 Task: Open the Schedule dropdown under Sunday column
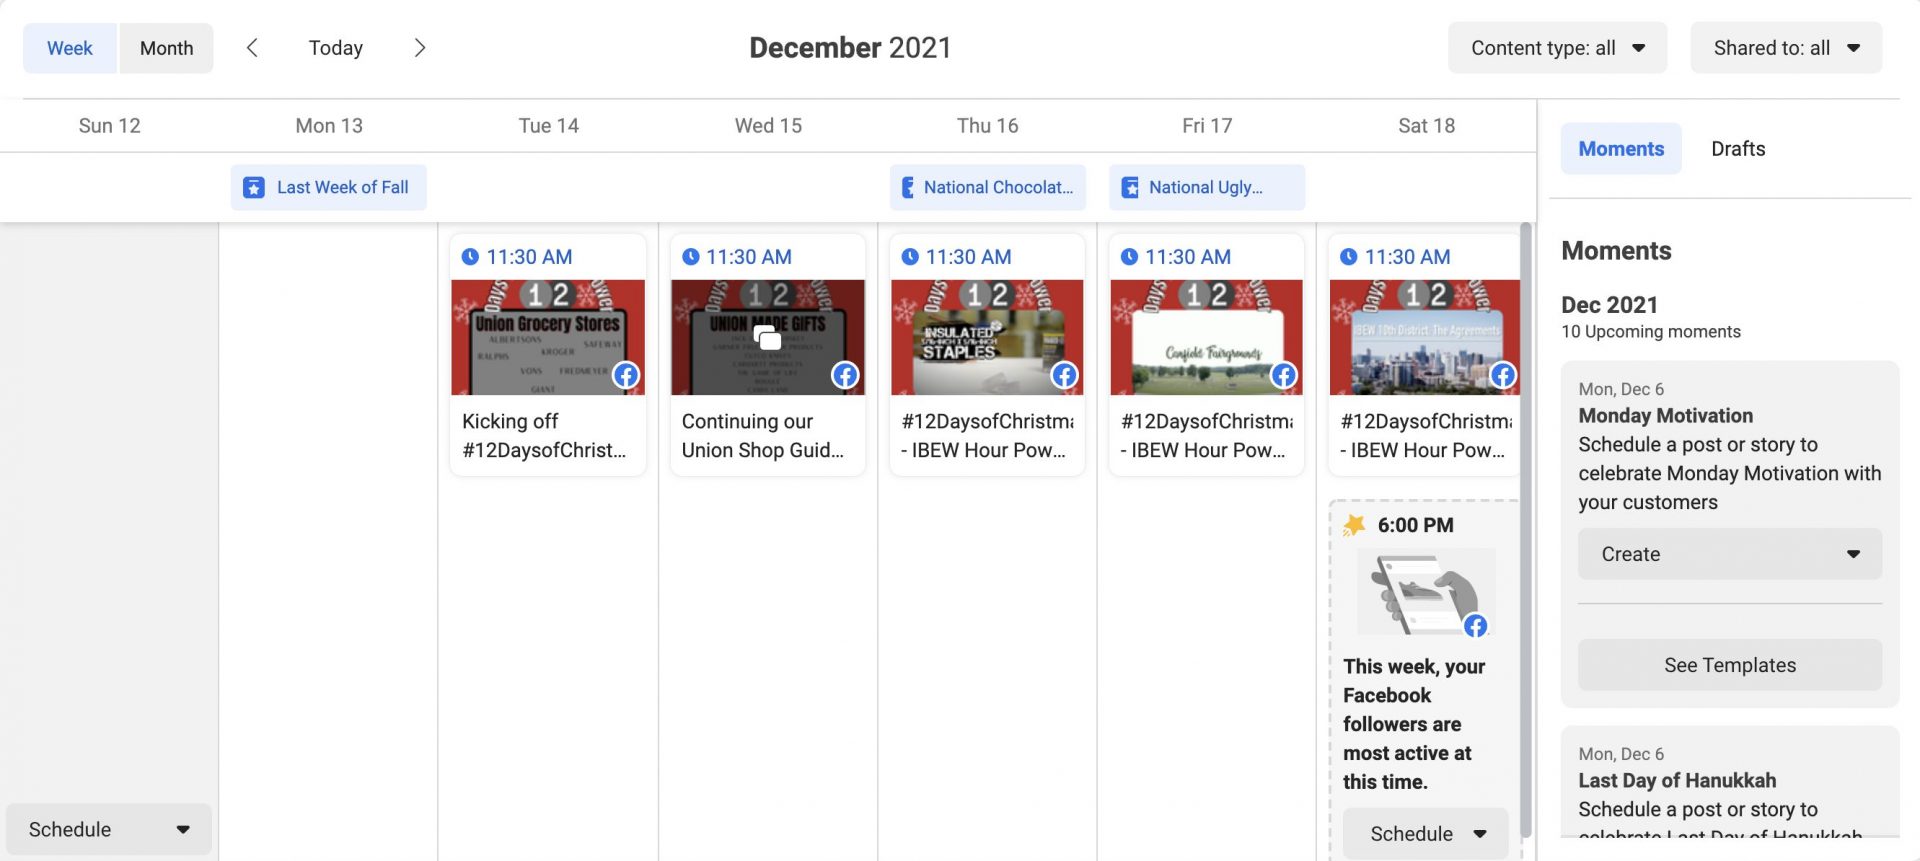click(x=108, y=830)
